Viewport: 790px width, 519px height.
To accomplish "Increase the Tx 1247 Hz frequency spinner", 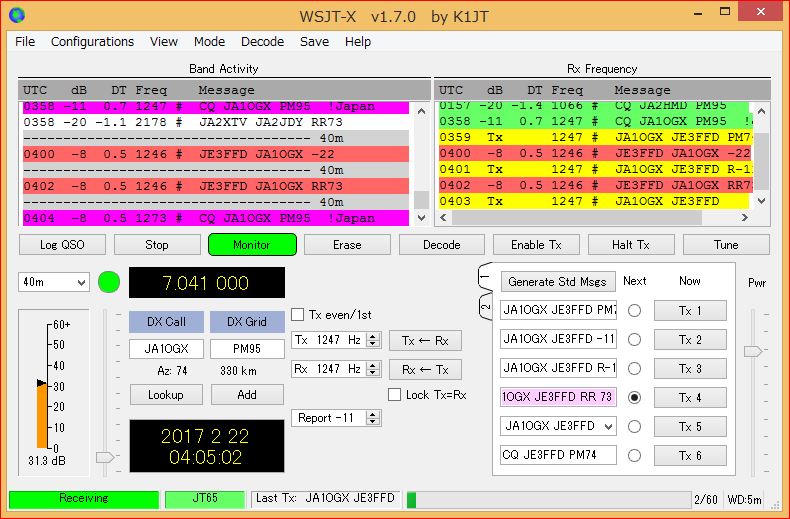I will pos(374,336).
